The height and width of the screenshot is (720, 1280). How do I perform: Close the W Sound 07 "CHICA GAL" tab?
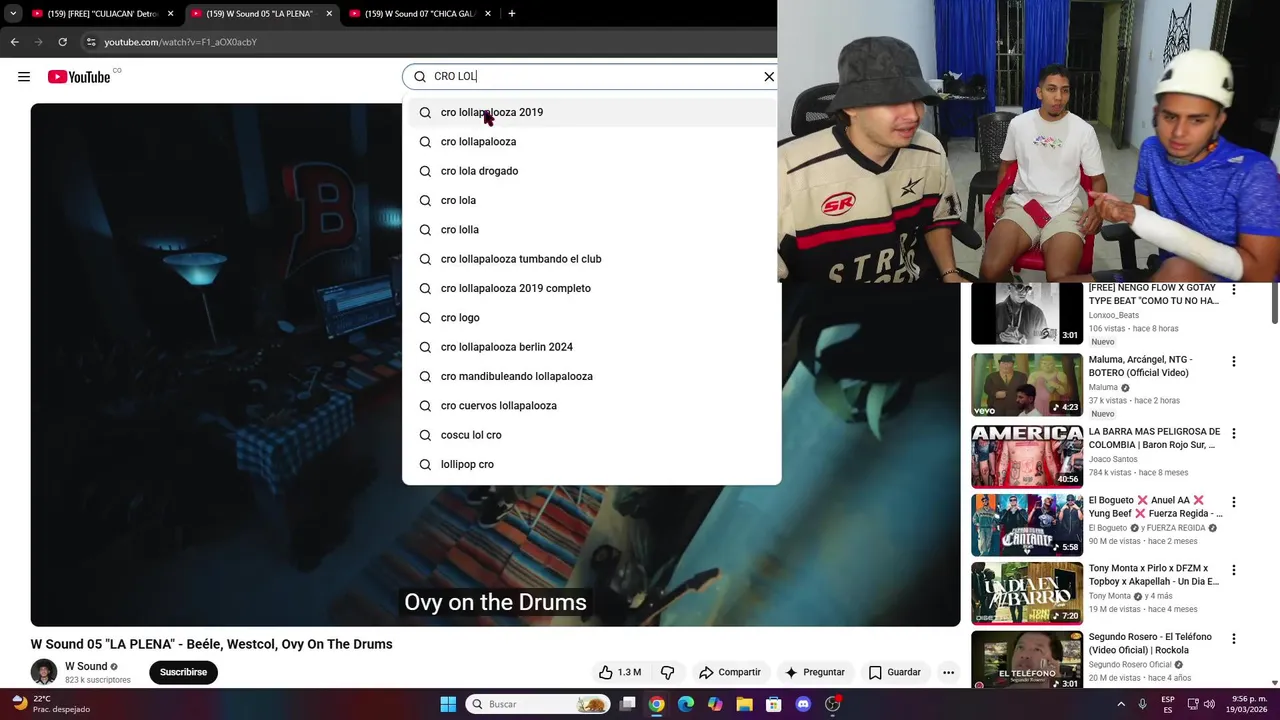tap(488, 14)
